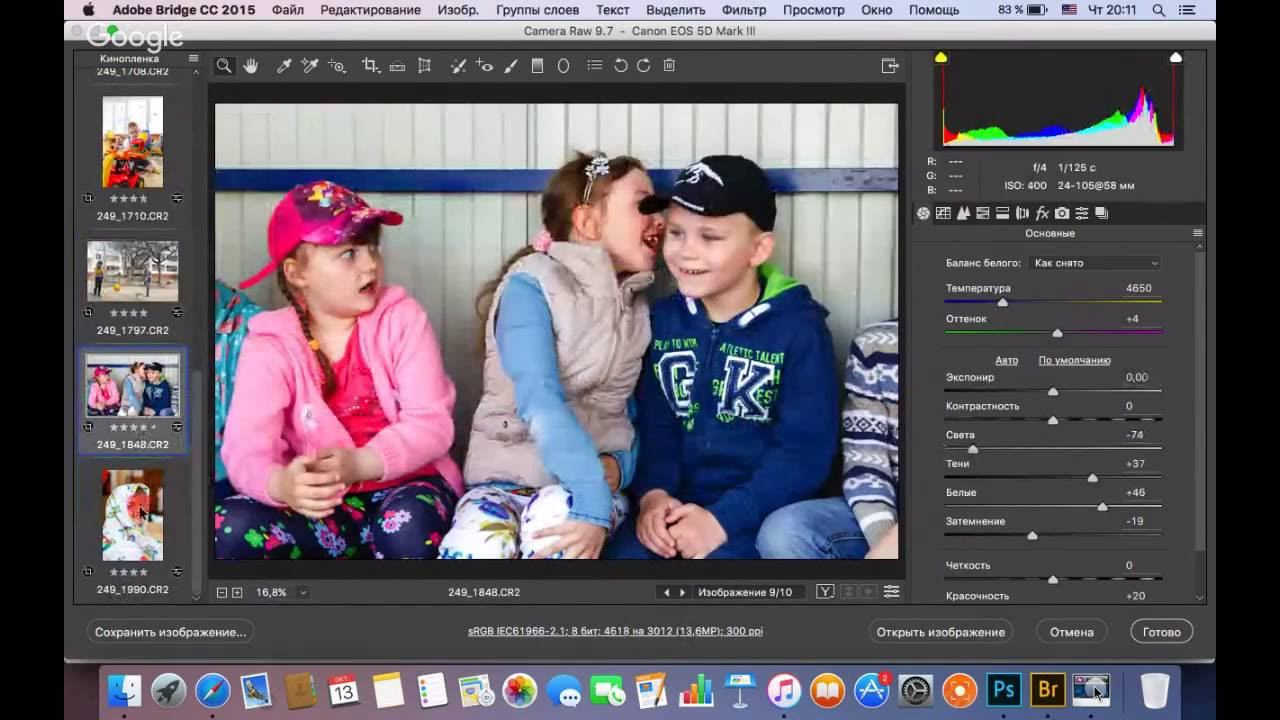Viewport: 1280px width, 720px height.
Task: Select the Graduated Filter tool
Action: (x=537, y=66)
